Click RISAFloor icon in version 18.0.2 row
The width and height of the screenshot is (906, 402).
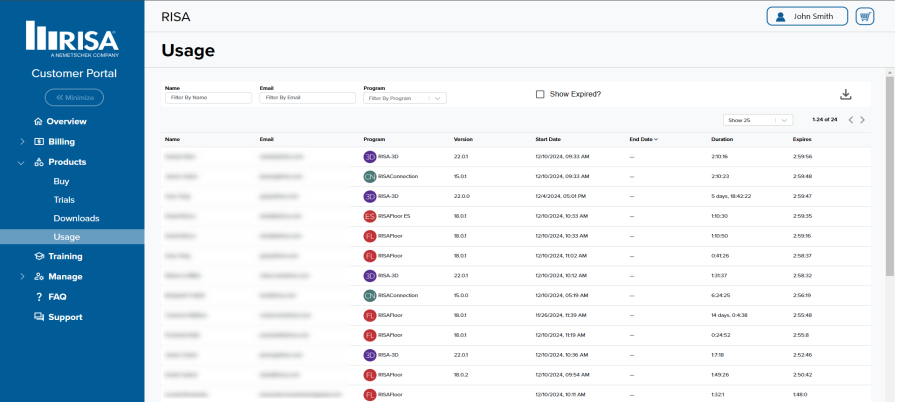tap(370, 375)
